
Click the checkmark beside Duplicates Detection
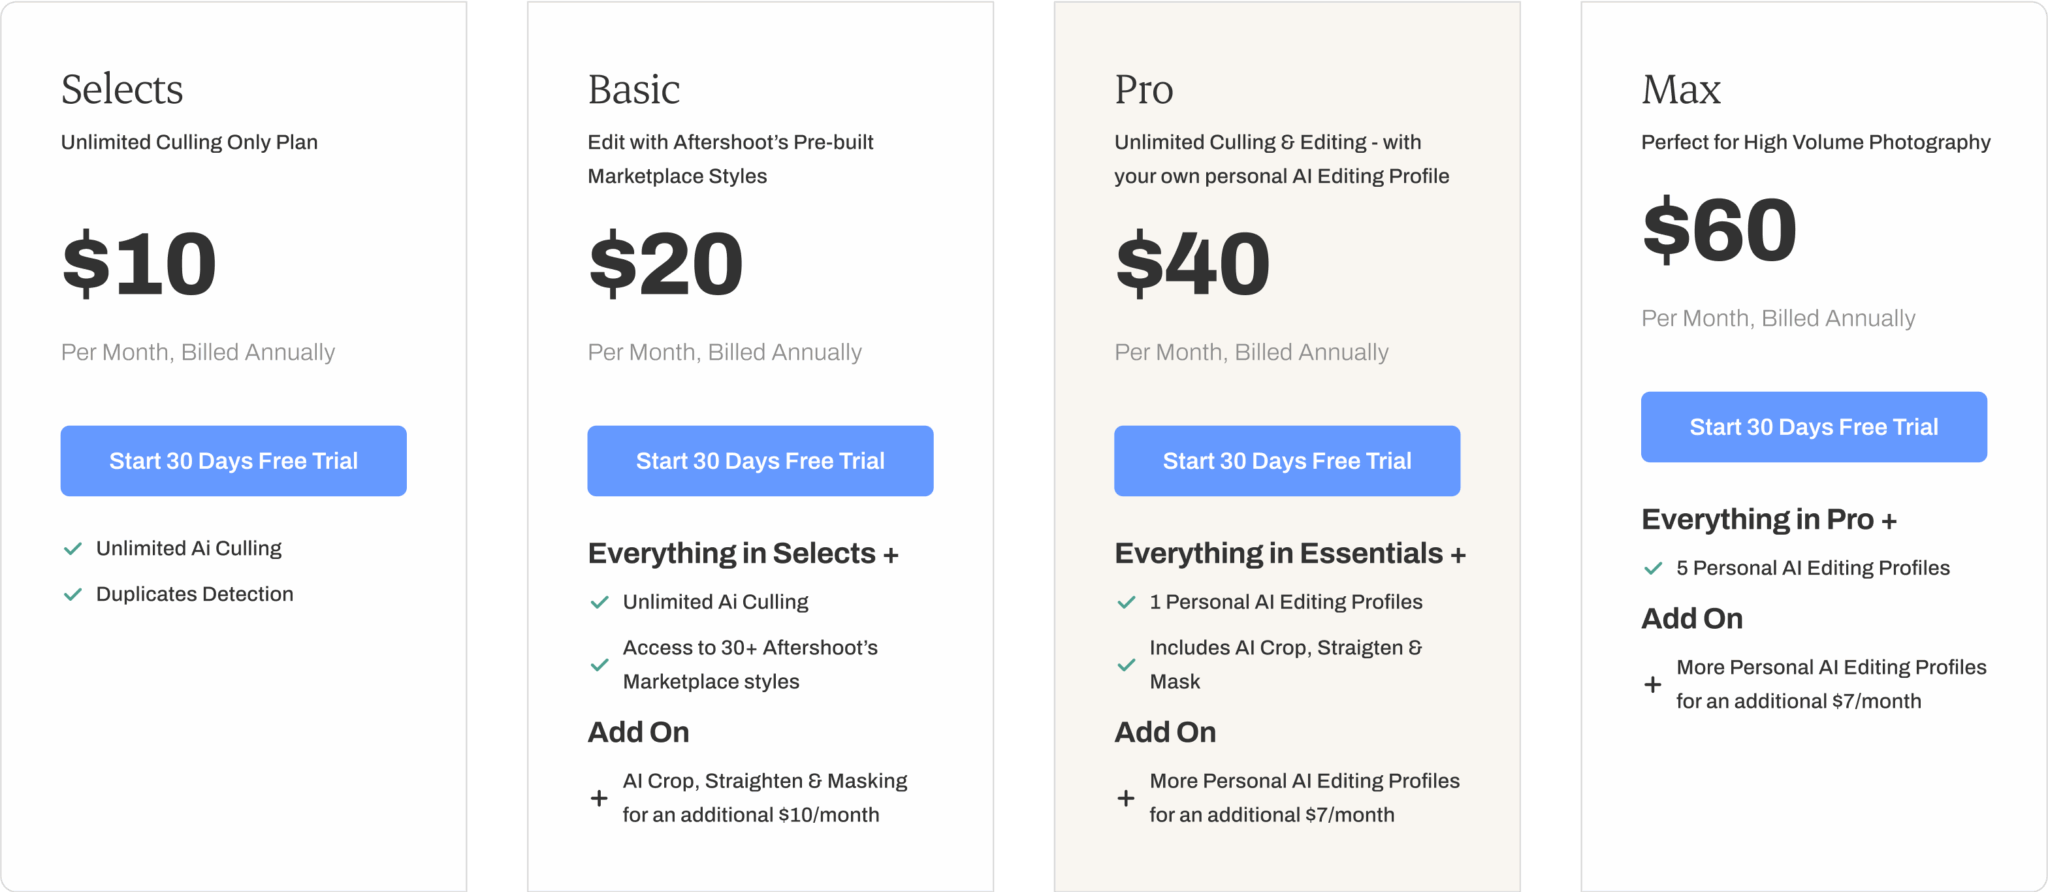pyautogui.click(x=71, y=594)
